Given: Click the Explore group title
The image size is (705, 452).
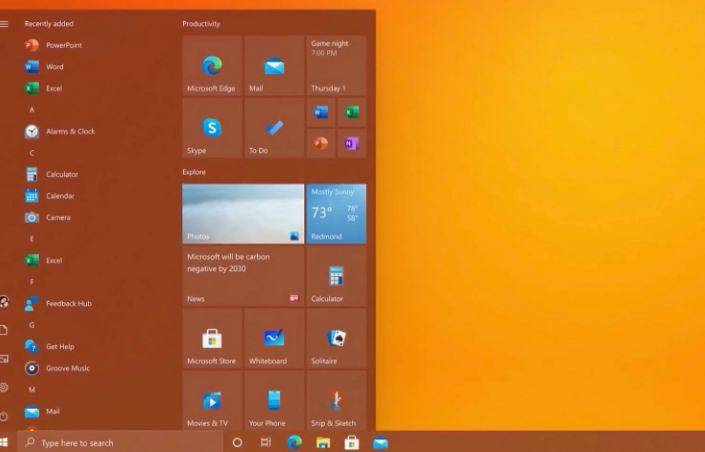Looking at the screenshot, I should pyautogui.click(x=194, y=172).
